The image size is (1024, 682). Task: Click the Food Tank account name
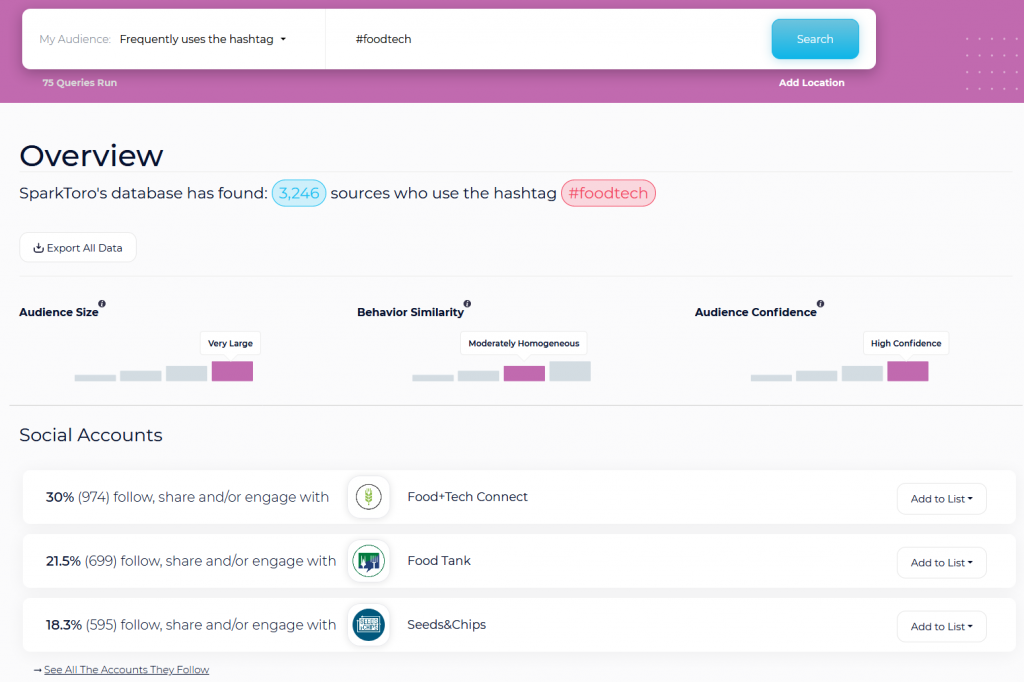click(x=439, y=560)
